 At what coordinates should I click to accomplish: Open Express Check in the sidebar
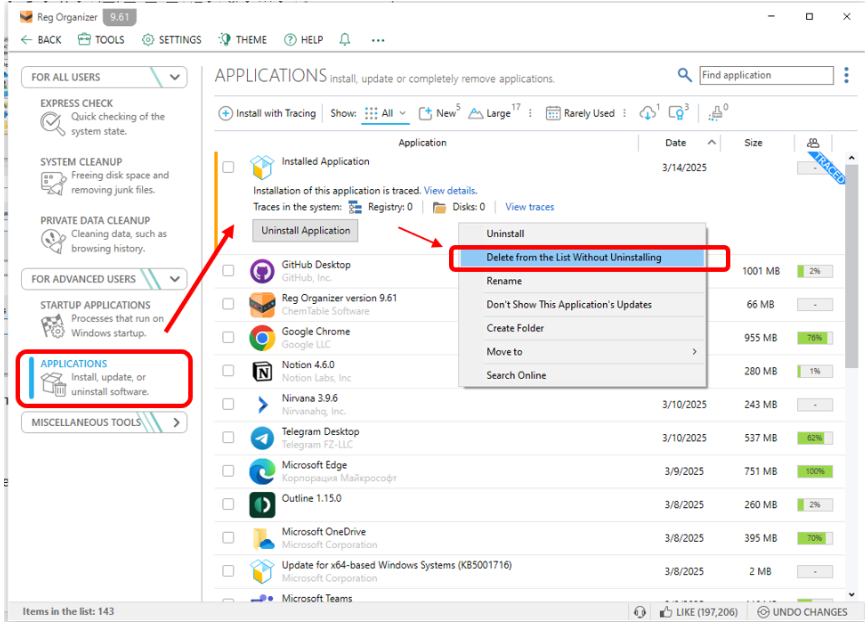point(103,117)
